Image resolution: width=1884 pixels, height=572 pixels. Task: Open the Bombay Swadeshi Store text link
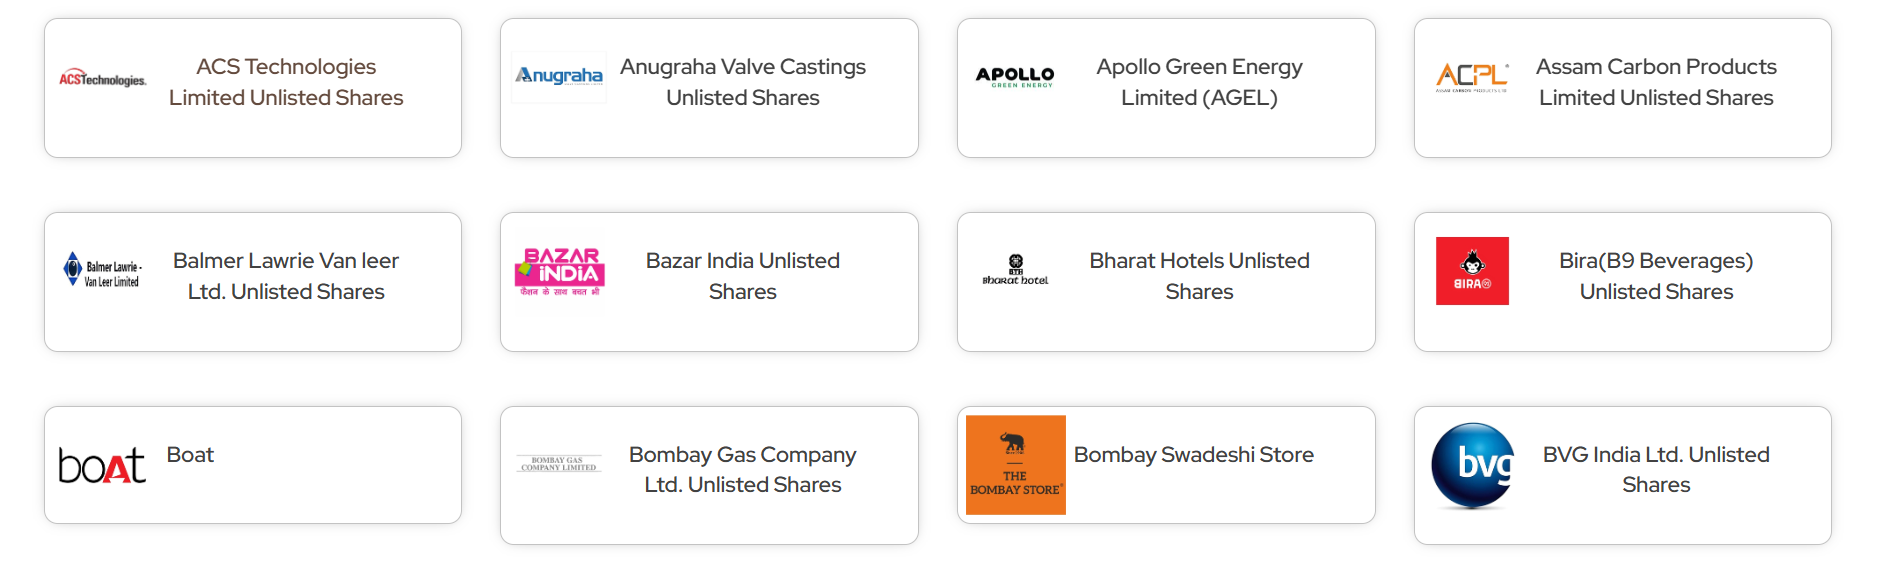(x=1193, y=455)
